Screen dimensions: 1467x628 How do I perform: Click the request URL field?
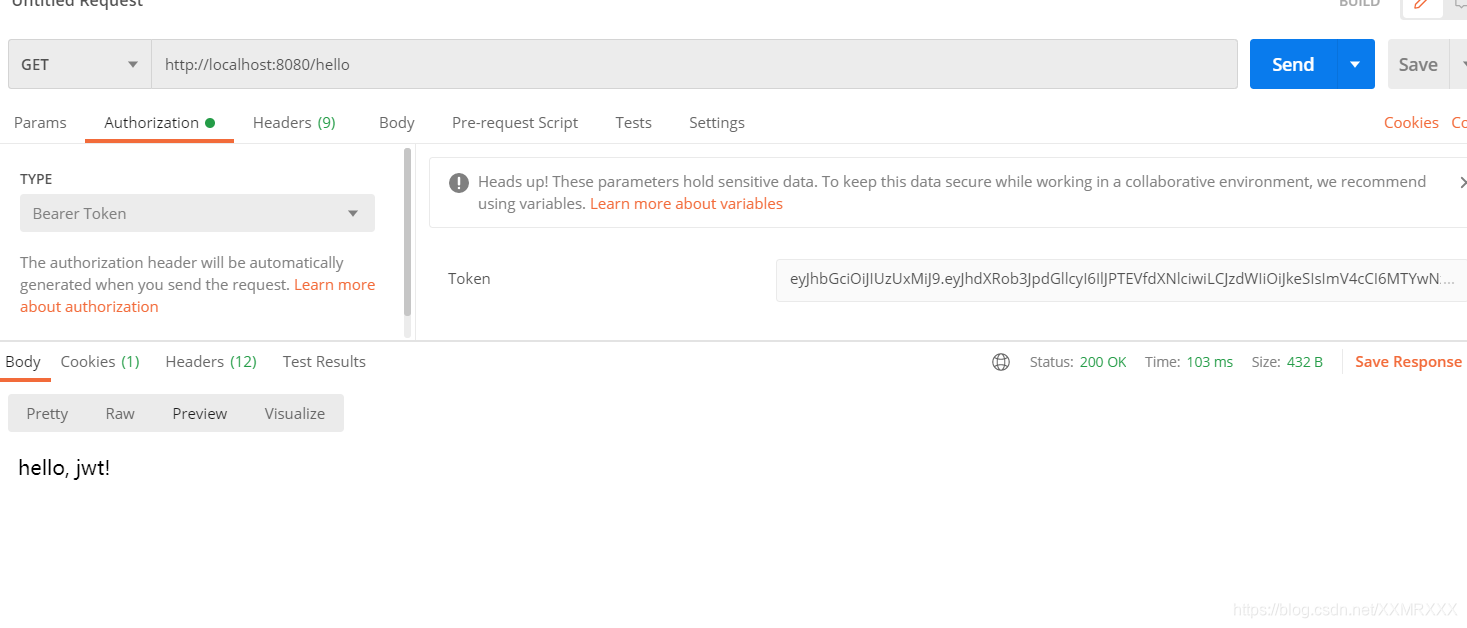(694, 64)
